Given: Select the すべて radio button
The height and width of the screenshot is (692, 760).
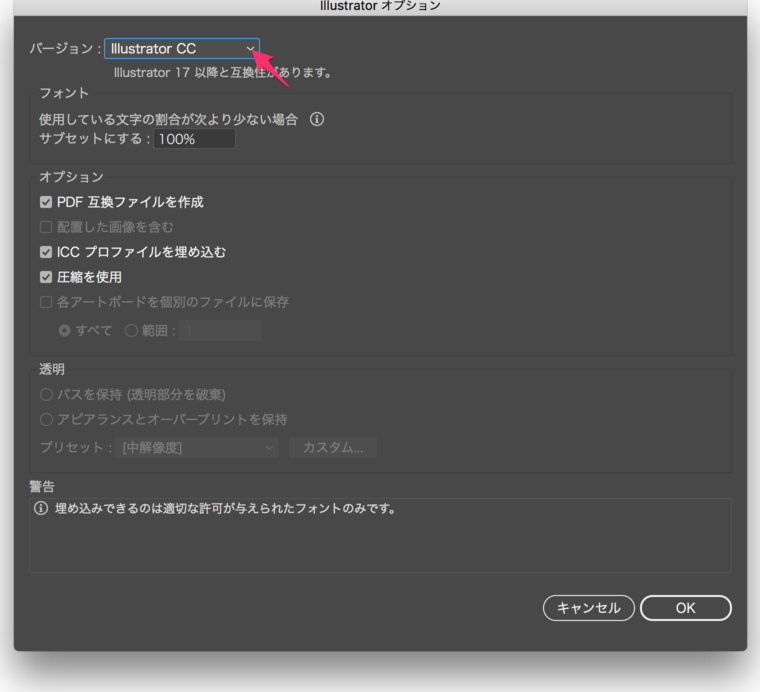Looking at the screenshot, I should pyautogui.click(x=65, y=331).
